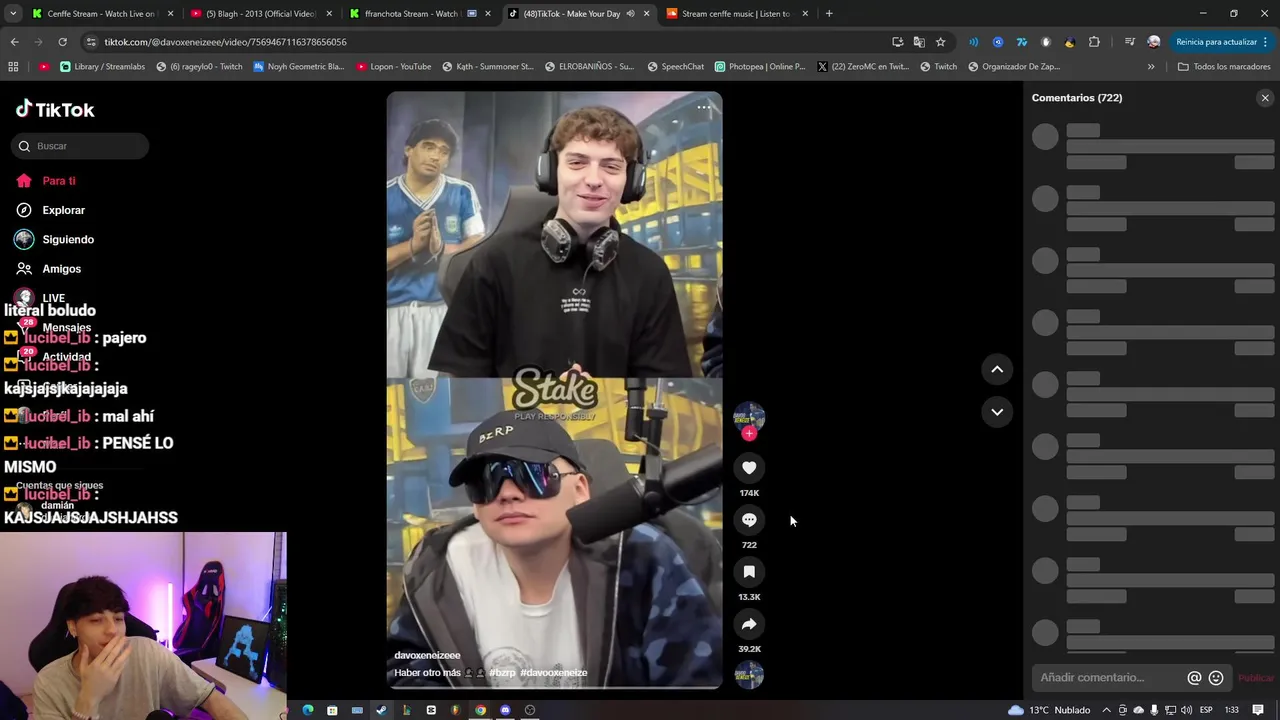Show hidden system tray icons

1106,710
